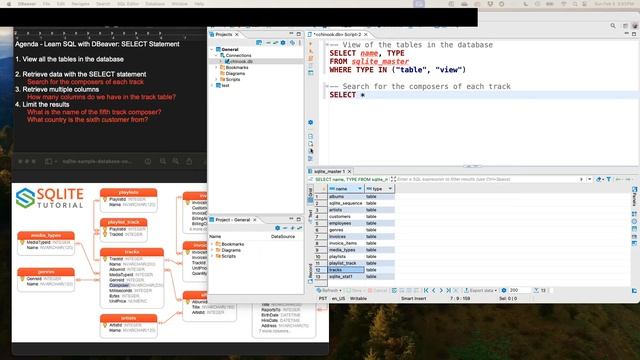Click the link icon in Project - General toolbar

(x=300, y=228)
